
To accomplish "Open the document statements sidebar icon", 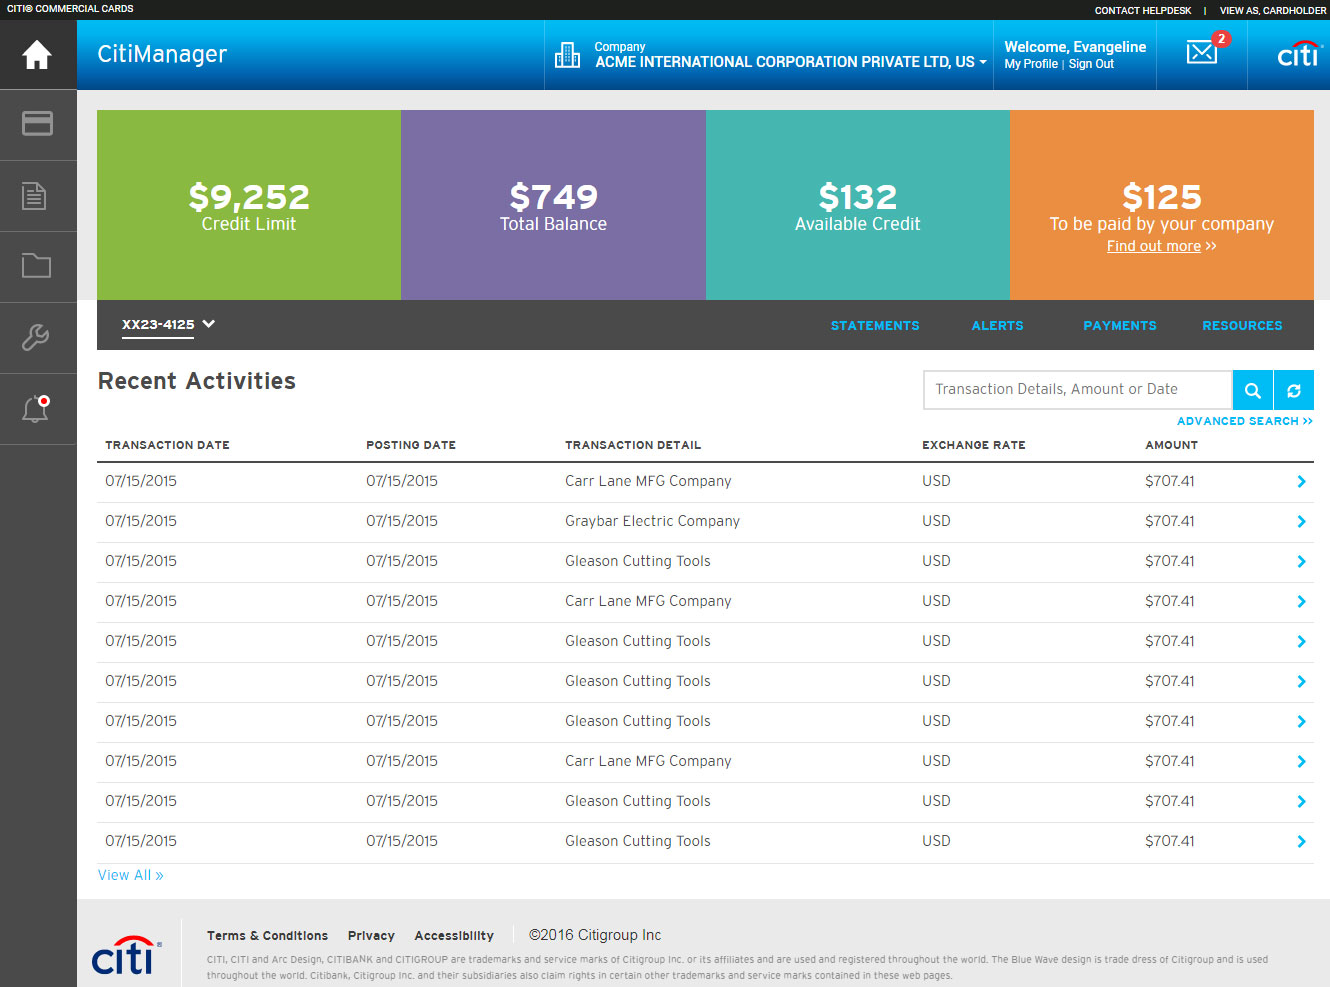I will (x=35, y=196).
